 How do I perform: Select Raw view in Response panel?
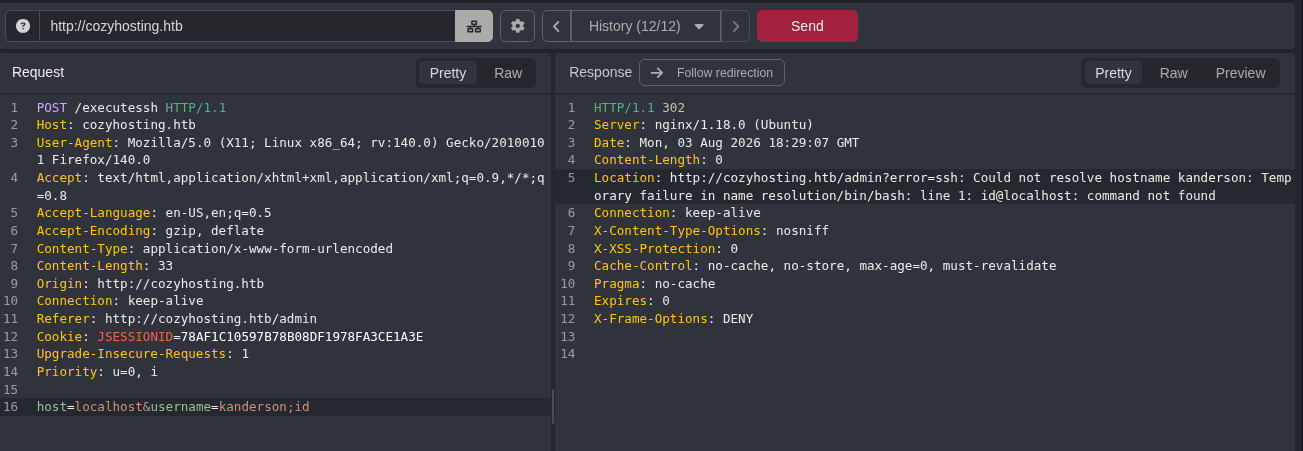pos(1174,73)
